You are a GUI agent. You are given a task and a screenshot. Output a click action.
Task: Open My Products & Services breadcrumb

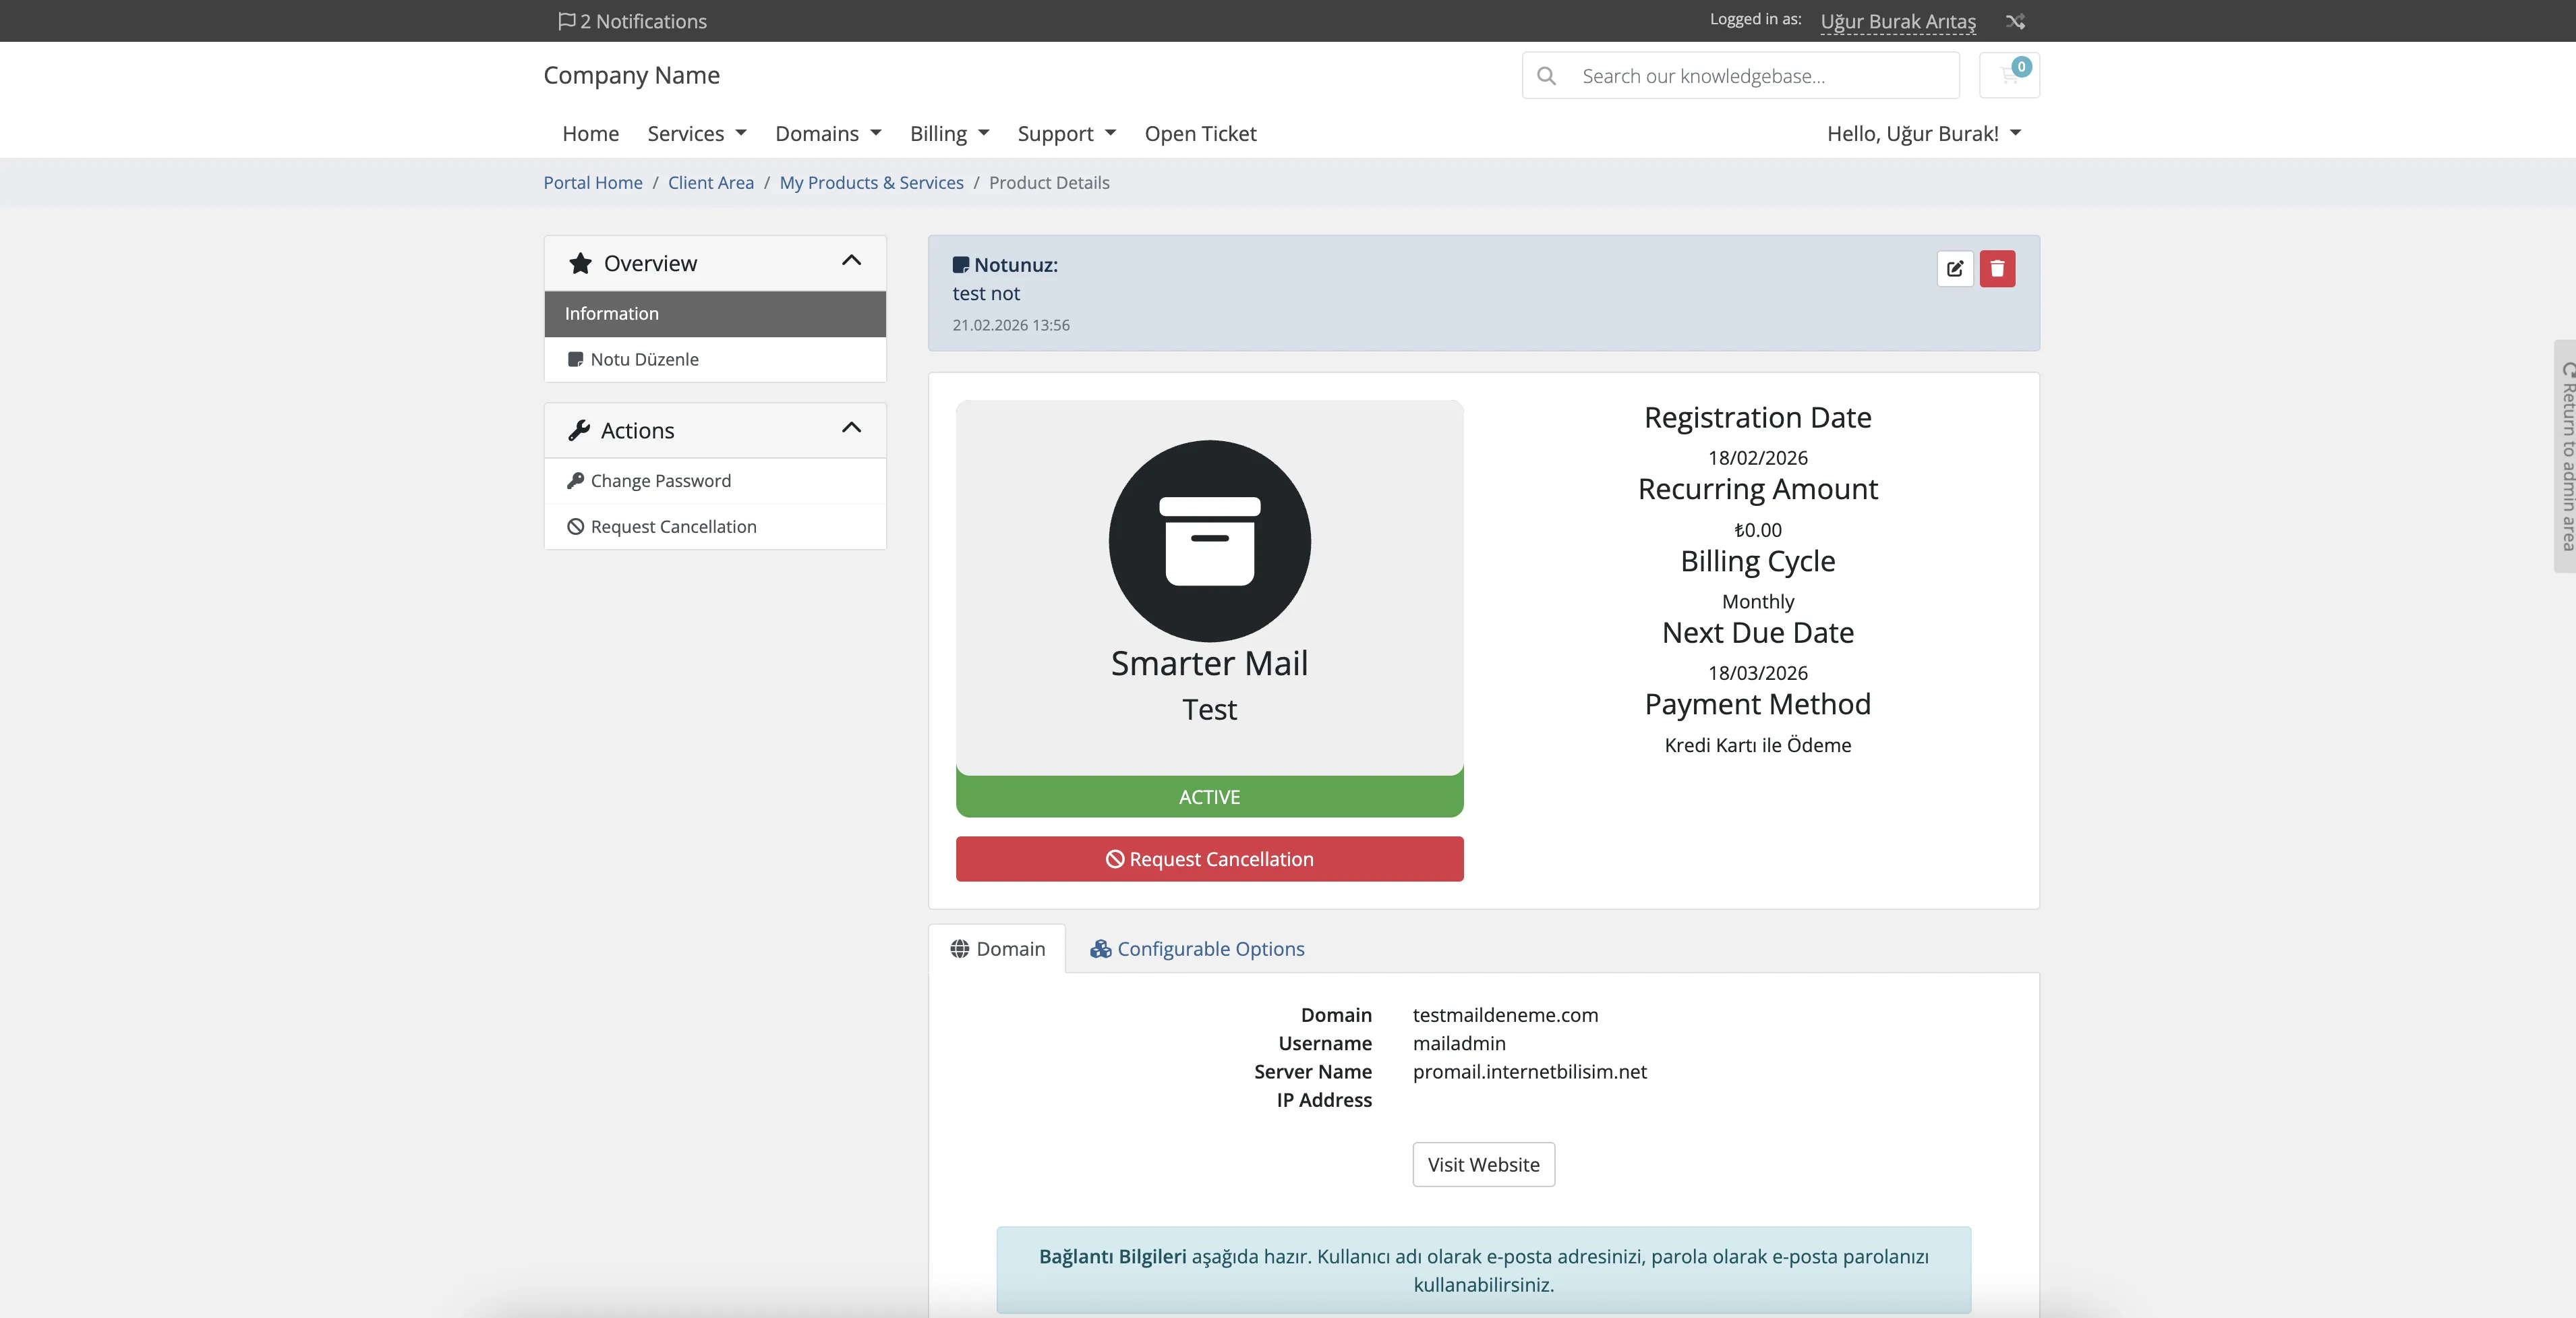pyautogui.click(x=871, y=182)
